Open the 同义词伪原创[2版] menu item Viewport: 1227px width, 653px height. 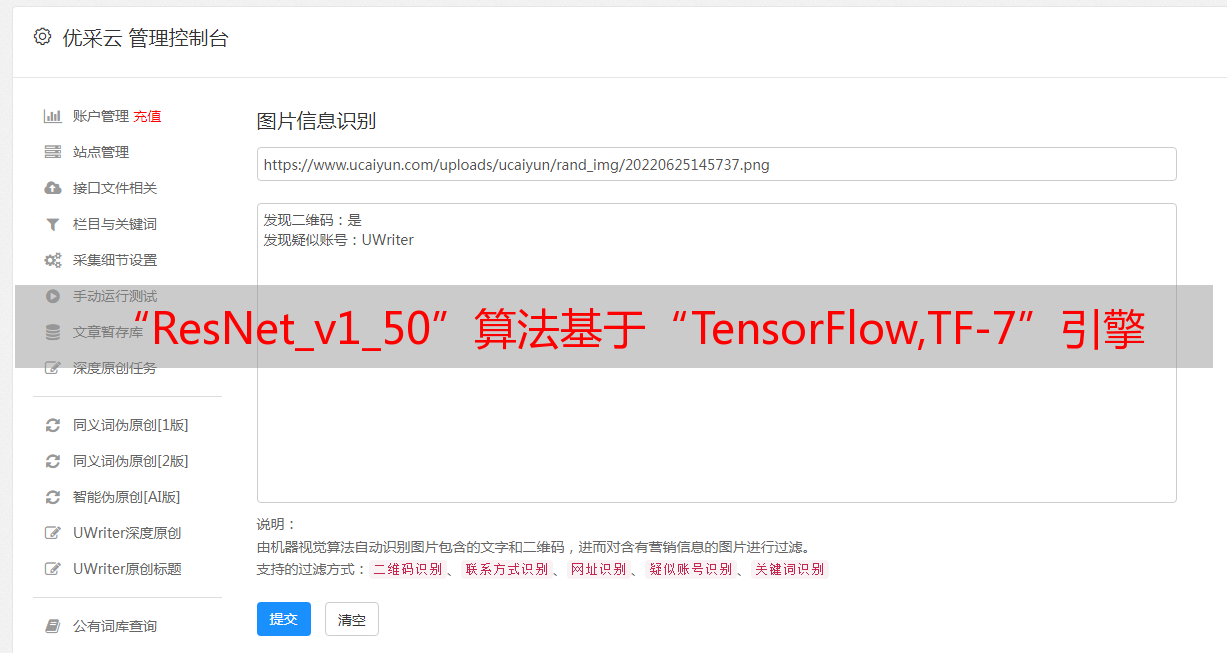(130, 461)
